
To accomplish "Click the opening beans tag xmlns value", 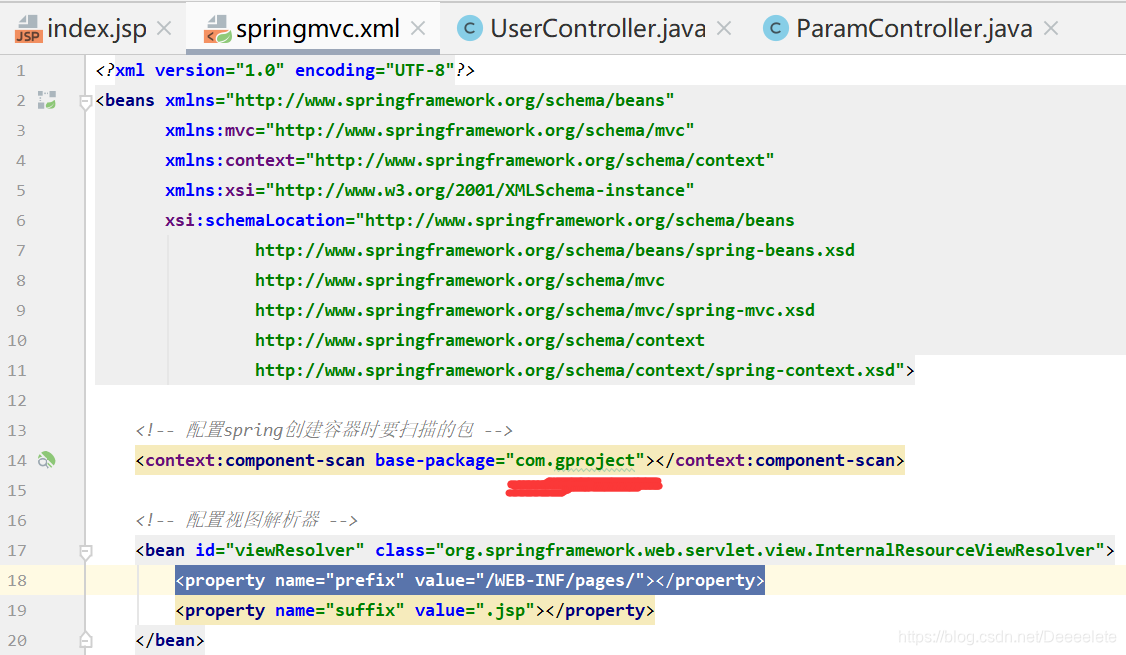I will 450,101.
